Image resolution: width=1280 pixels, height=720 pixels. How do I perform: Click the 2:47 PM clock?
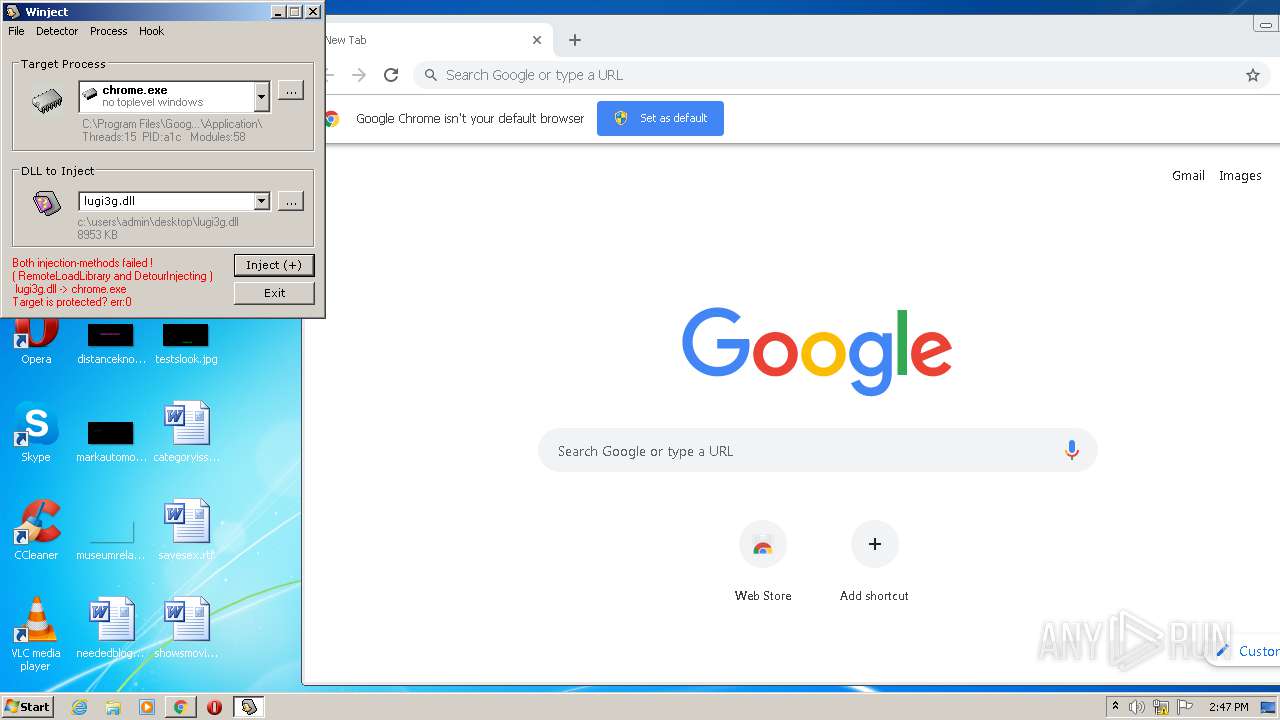click(x=1228, y=707)
